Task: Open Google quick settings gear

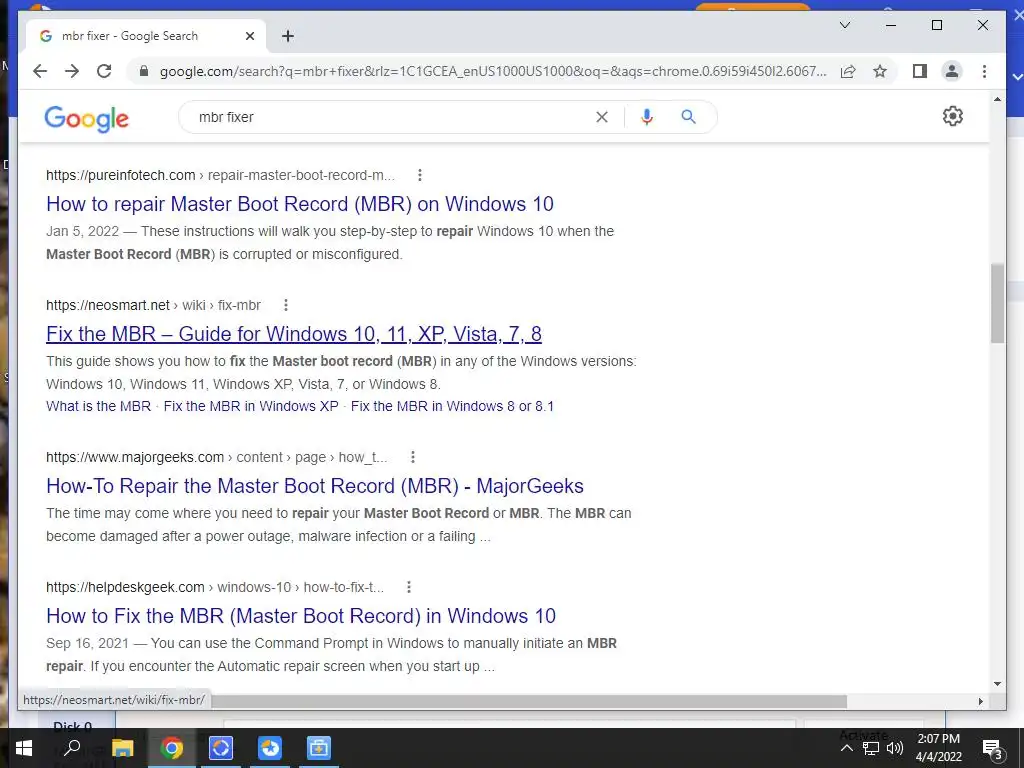Action: [x=953, y=116]
